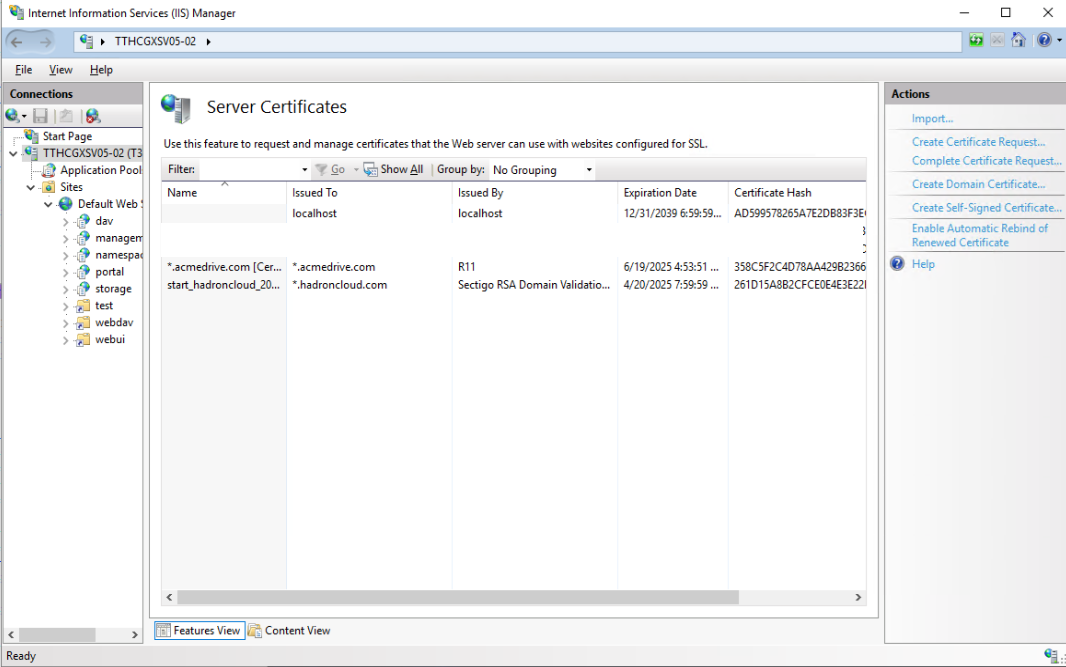Expand the namespace node
1066x667 pixels.
click(65, 256)
